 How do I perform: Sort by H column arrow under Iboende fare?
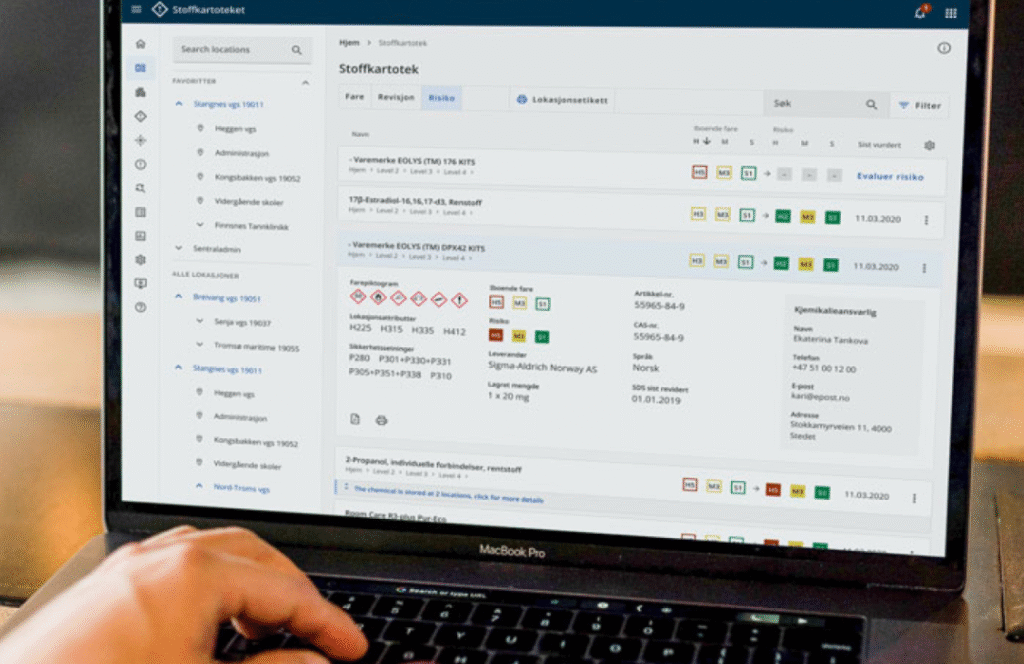[707, 141]
